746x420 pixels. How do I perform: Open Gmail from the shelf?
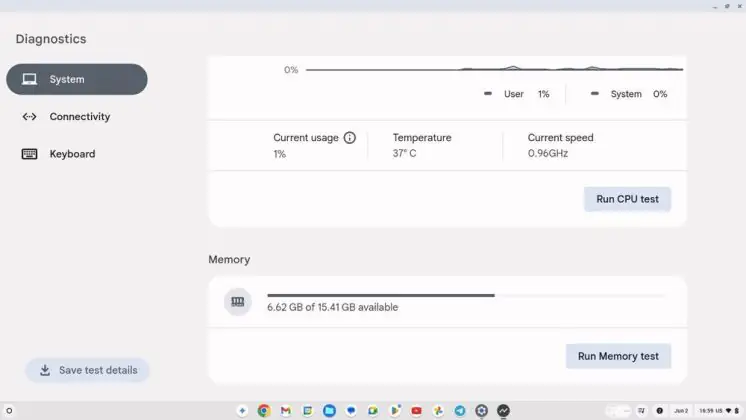coord(285,410)
